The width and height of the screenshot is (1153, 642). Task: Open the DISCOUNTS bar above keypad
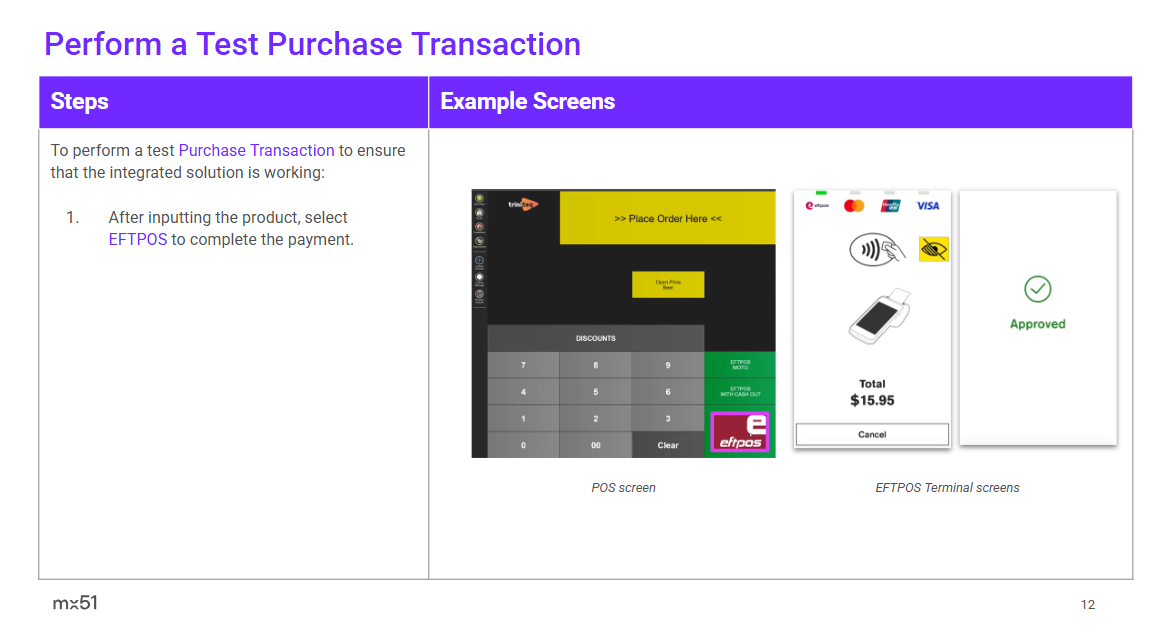[595, 338]
